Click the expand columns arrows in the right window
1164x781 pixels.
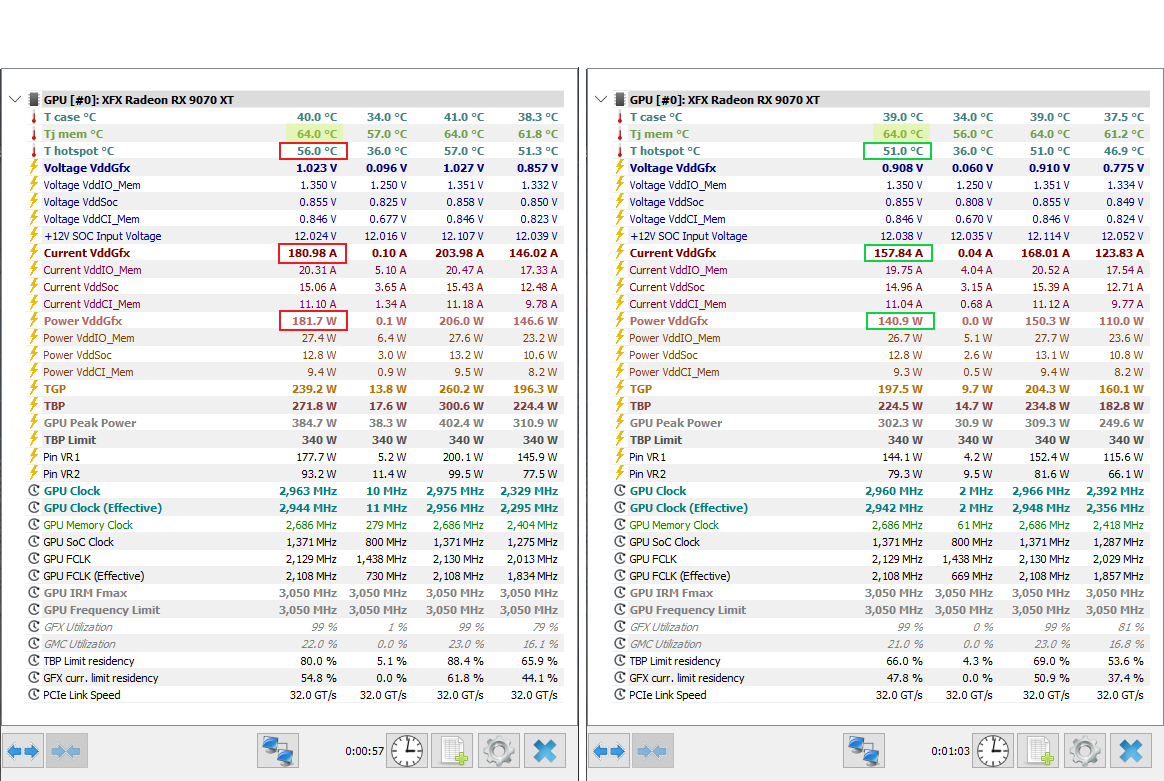(609, 751)
